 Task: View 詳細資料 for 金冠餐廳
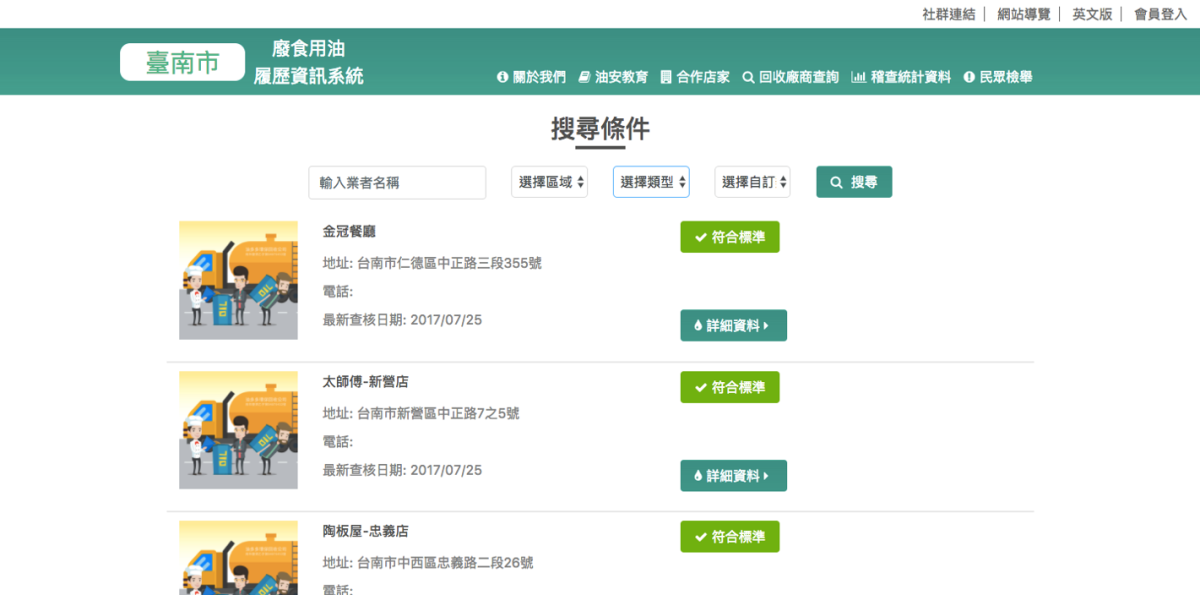point(733,326)
